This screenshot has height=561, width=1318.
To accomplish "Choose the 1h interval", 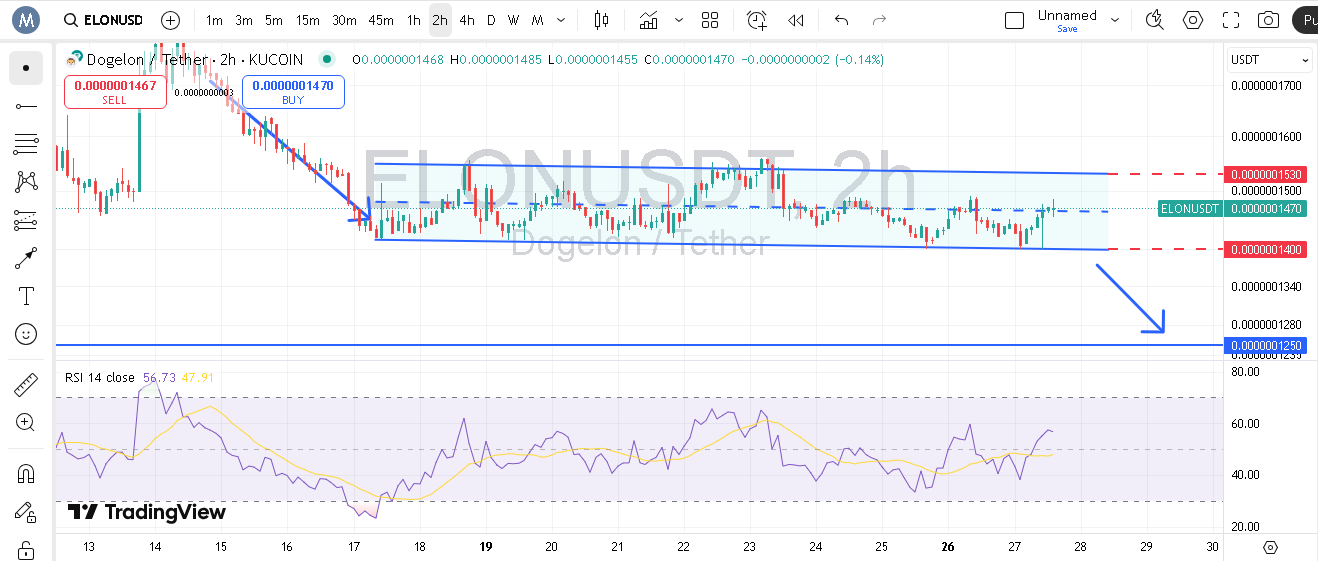I will click(414, 20).
